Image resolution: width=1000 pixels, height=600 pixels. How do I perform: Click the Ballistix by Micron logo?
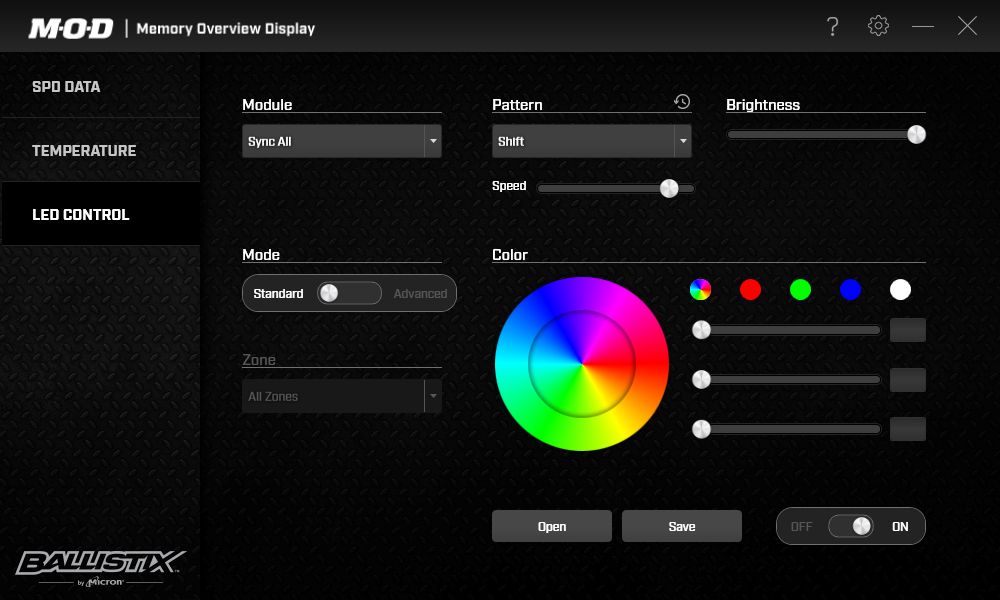pyautogui.click(x=100, y=567)
